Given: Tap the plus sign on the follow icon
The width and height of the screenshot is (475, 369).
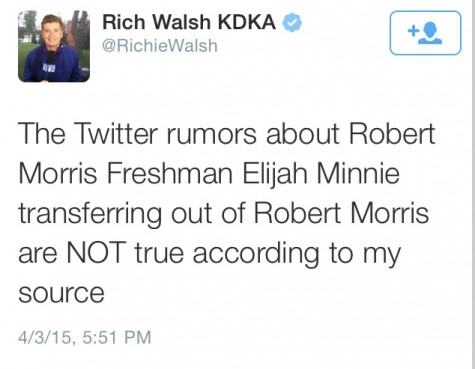Looking at the screenshot, I should pyautogui.click(x=413, y=31).
